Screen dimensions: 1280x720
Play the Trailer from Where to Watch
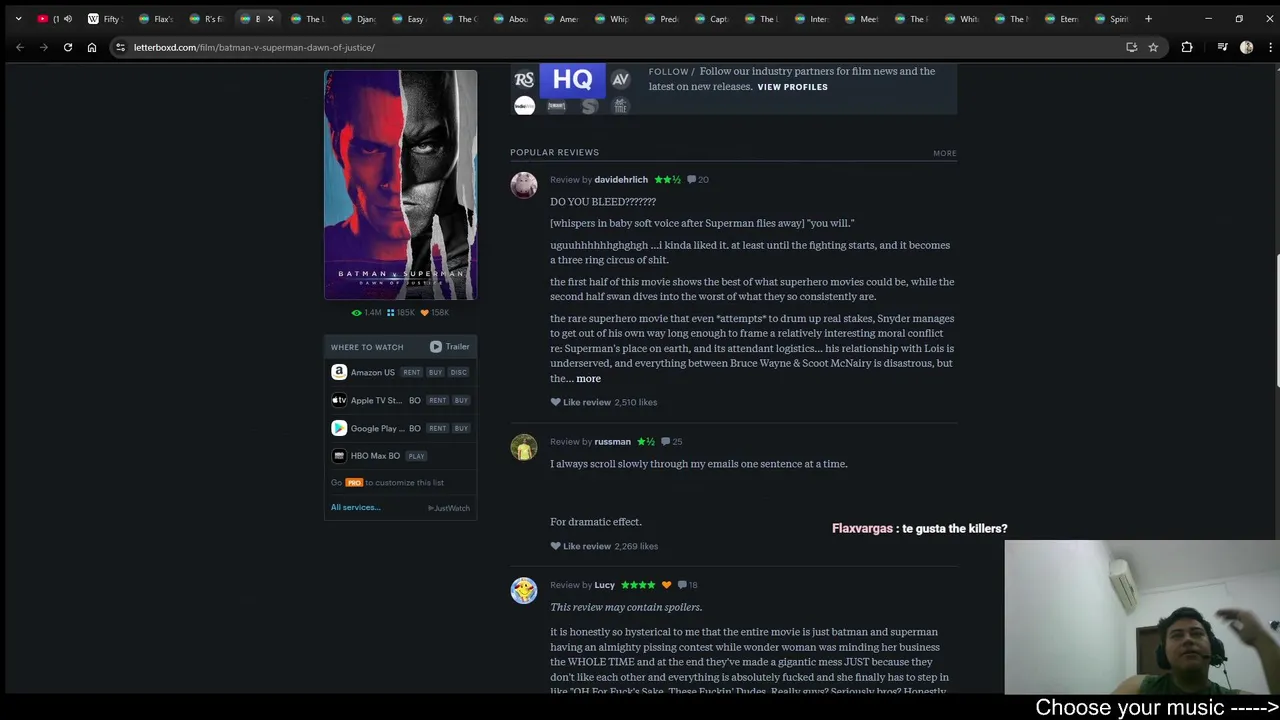450,347
